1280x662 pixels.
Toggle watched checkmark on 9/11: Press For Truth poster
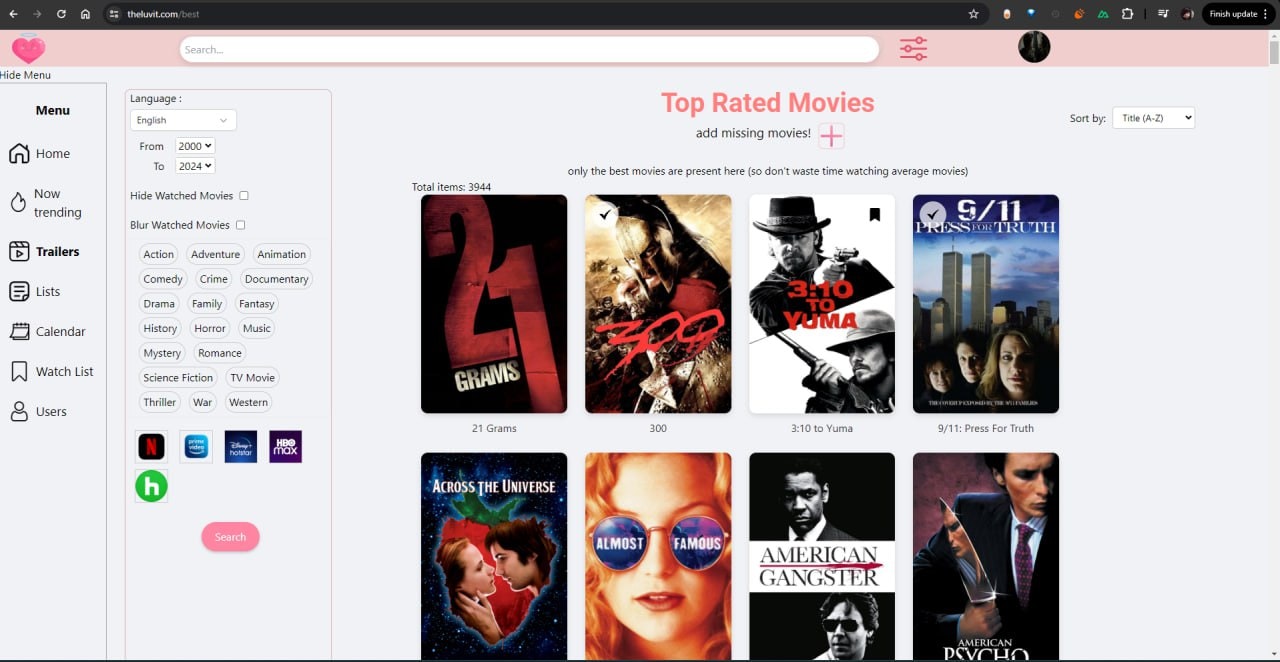[x=932, y=214]
